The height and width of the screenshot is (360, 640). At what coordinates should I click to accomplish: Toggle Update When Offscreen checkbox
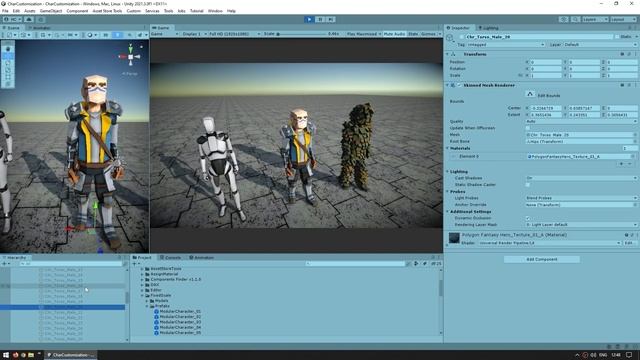tap(528, 128)
